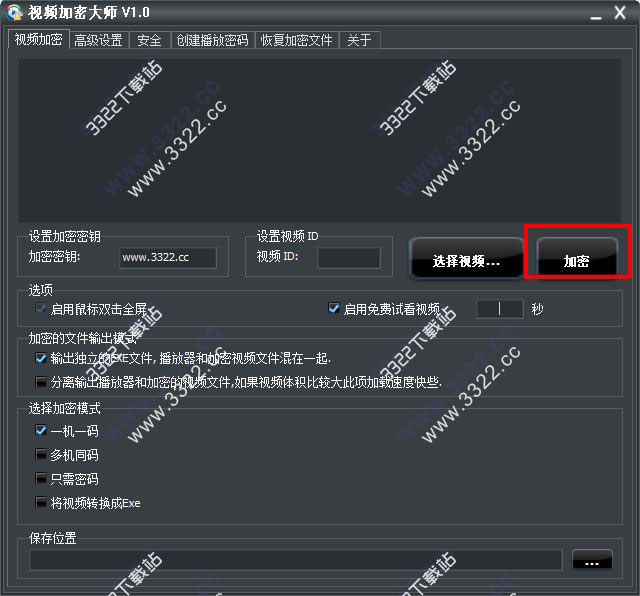Toggle 启用免费试看视频 checkbox

(334, 308)
